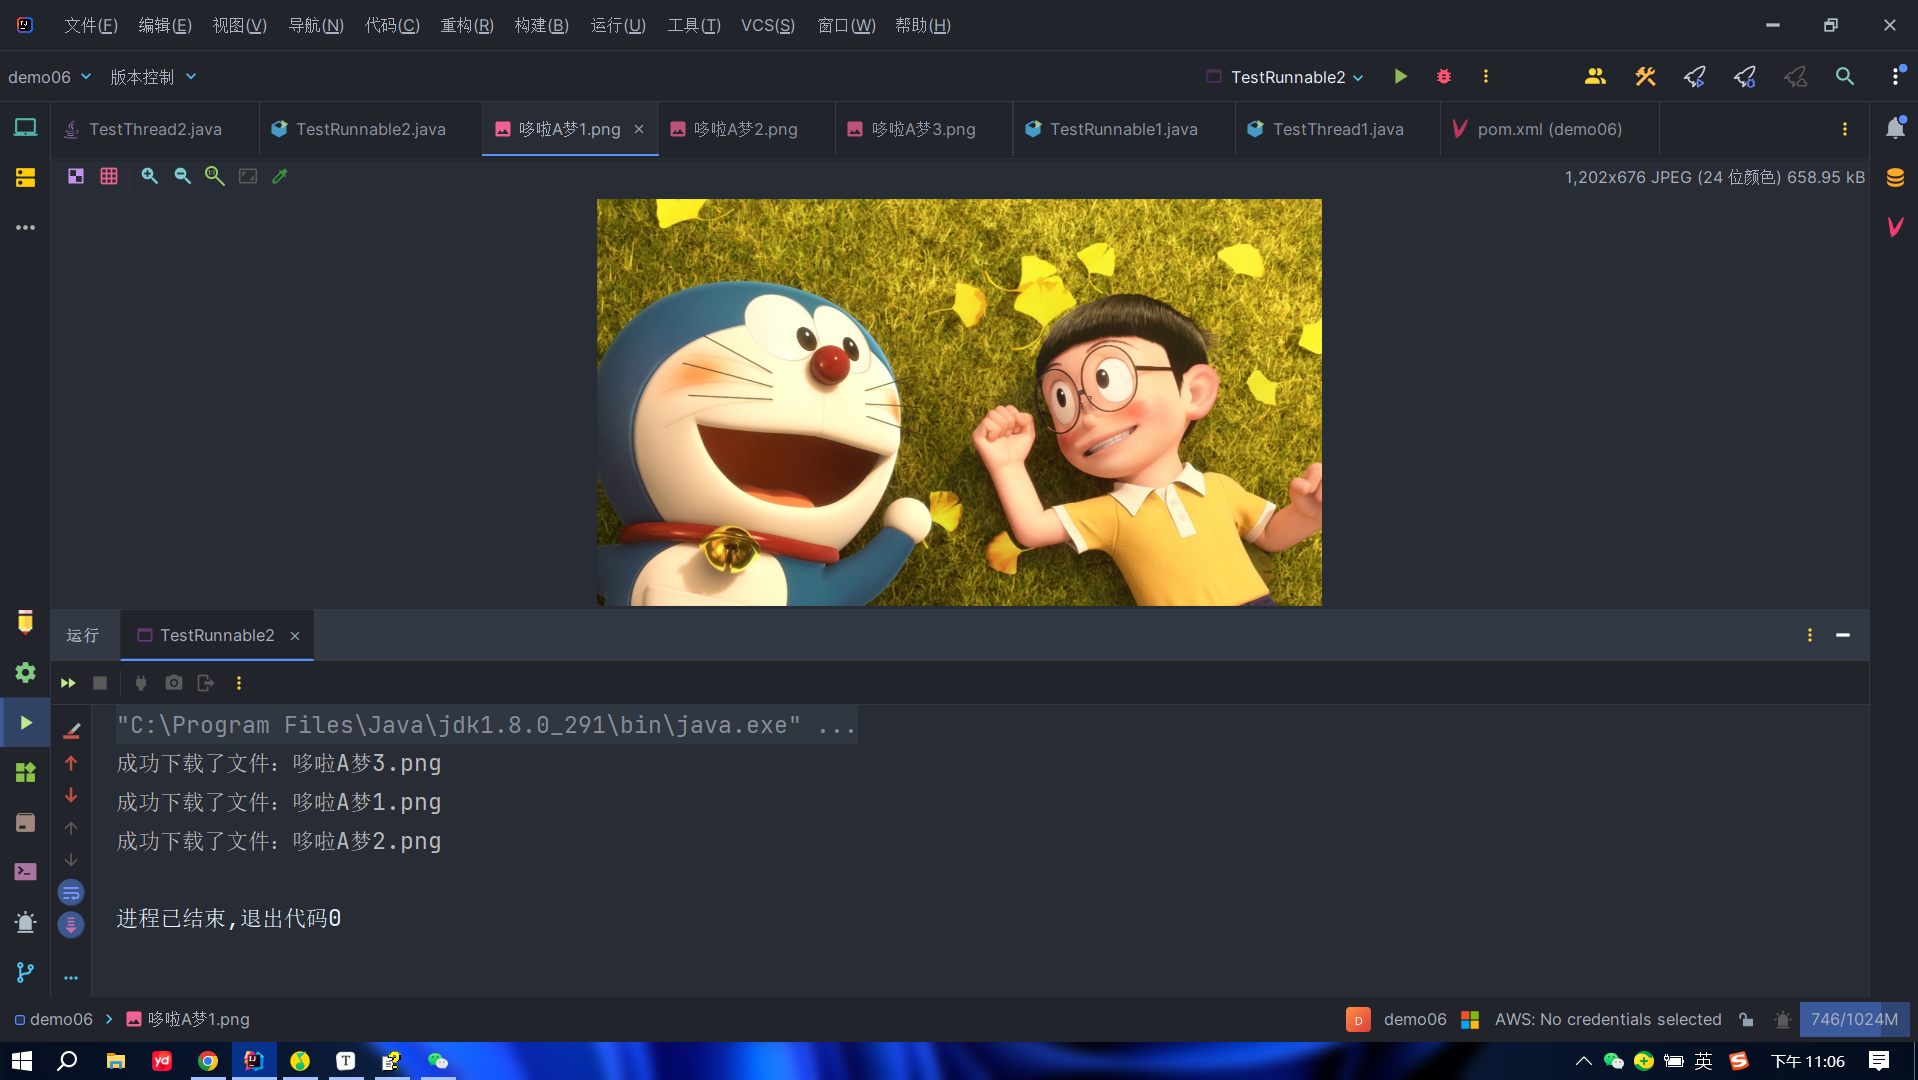Viewport: 1918px width, 1080px height.
Task: Open the Project tool window
Action: (x=25, y=128)
